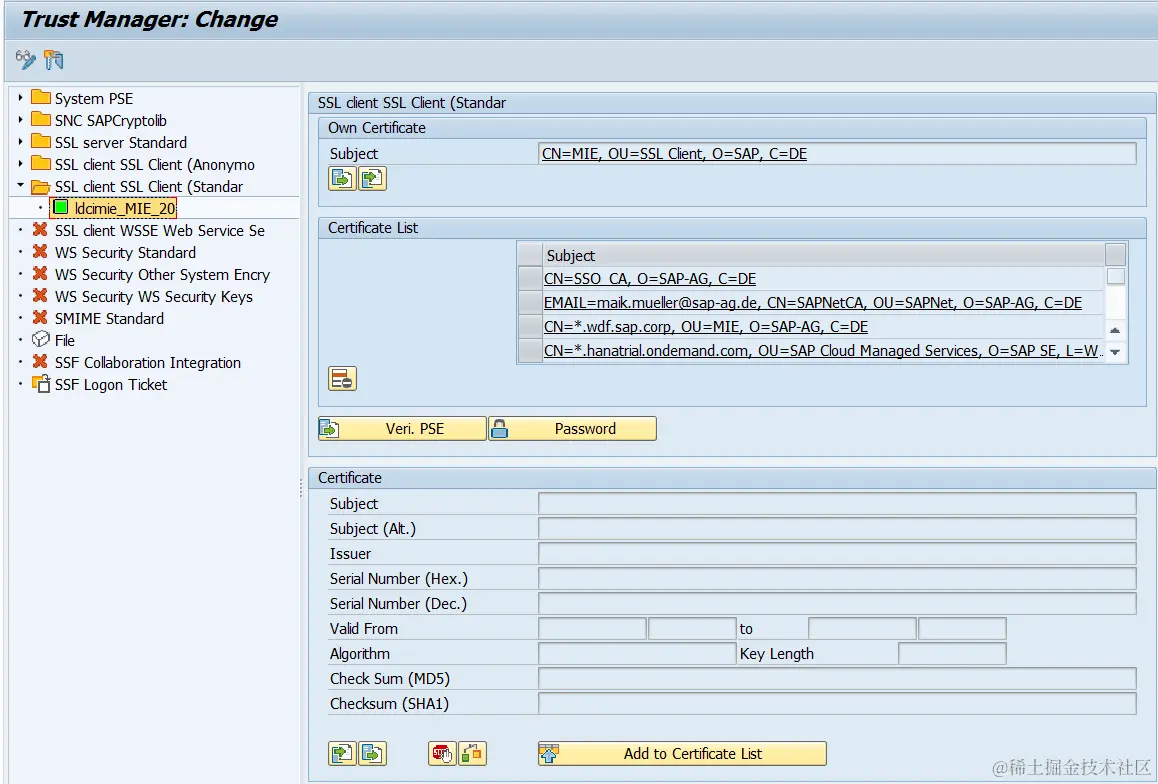This screenshot has height=784, width=1158.
Task: Click the Valid From date field
Action: 593,628
